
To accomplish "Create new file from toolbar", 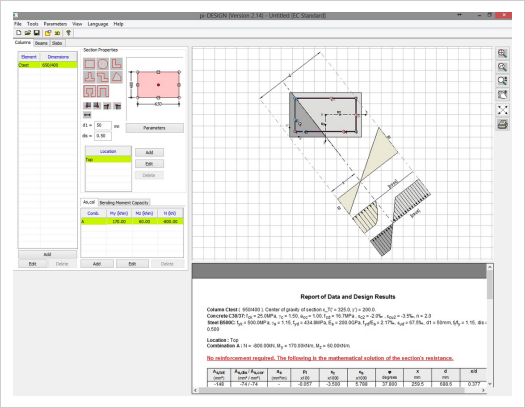I will [18, 33].
